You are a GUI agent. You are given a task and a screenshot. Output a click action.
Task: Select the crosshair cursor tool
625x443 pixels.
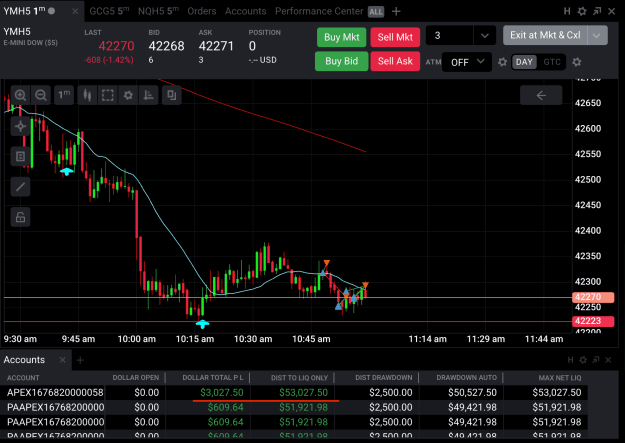pos(20,126)
